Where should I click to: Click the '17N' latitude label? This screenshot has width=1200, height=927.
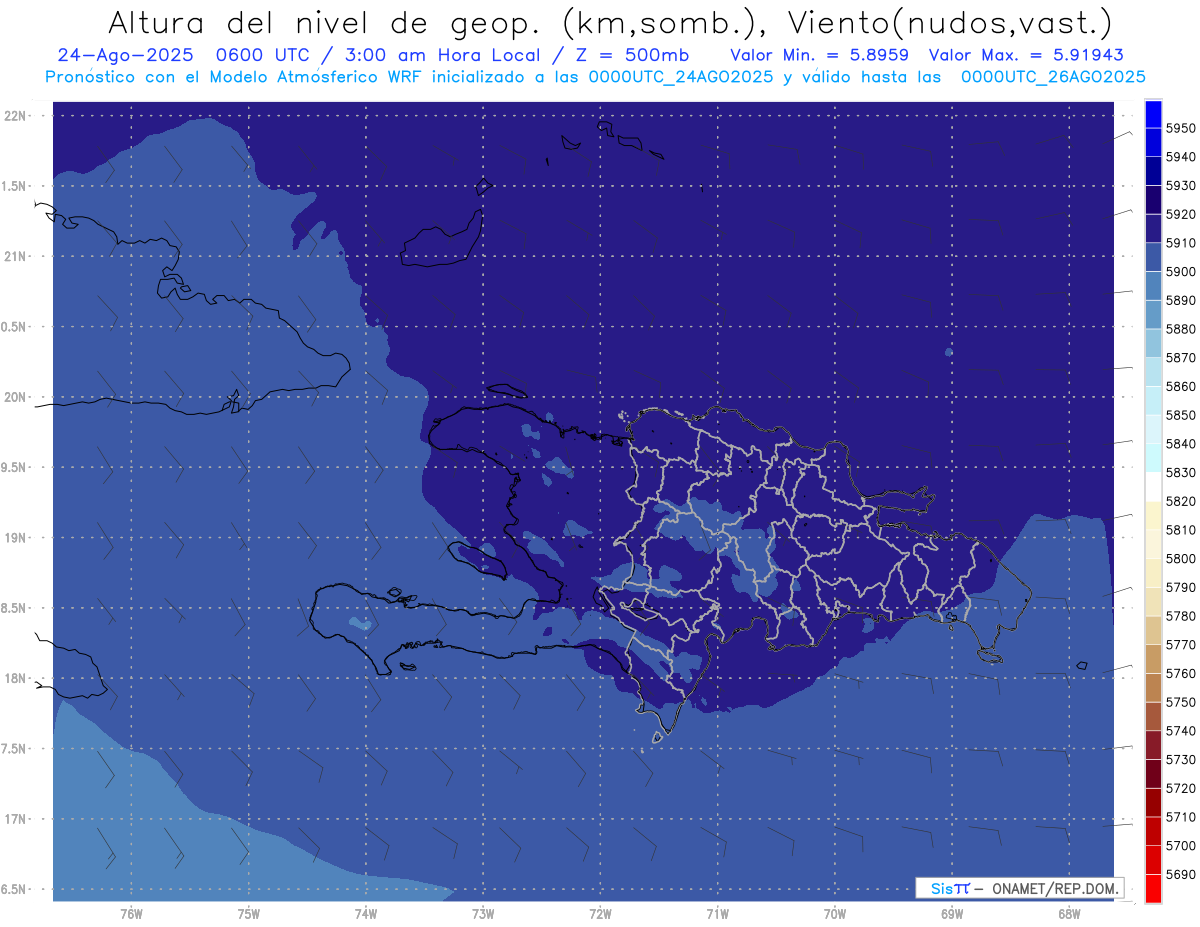pyautogui.click(x=16, y=819)
